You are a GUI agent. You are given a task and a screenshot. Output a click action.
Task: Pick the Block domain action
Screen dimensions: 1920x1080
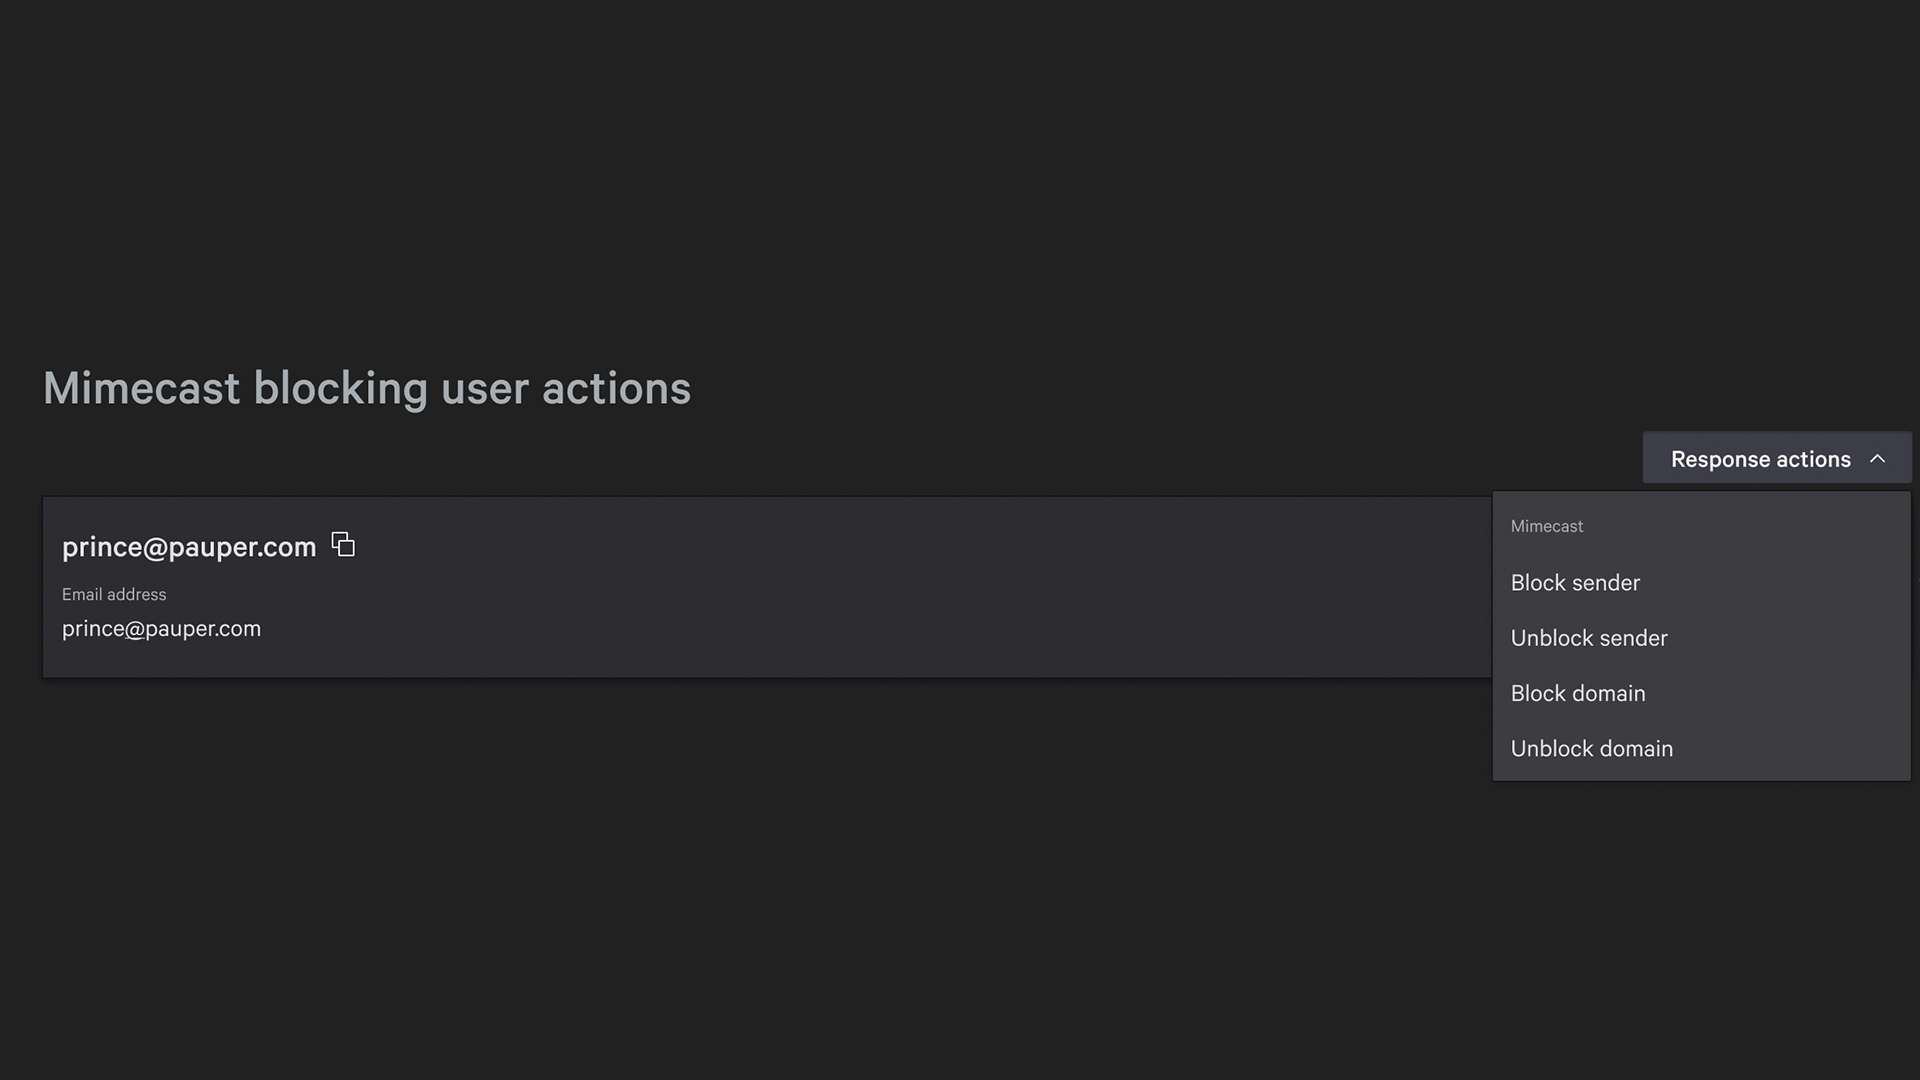tap(1577, 693)
